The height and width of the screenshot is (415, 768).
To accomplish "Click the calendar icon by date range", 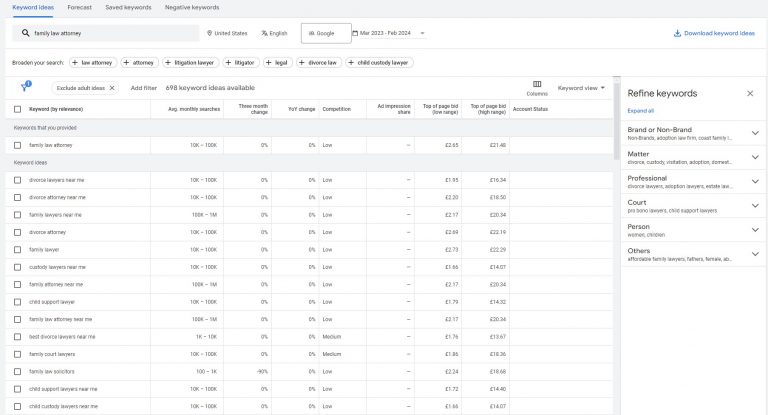I will [x=355, y=33].
